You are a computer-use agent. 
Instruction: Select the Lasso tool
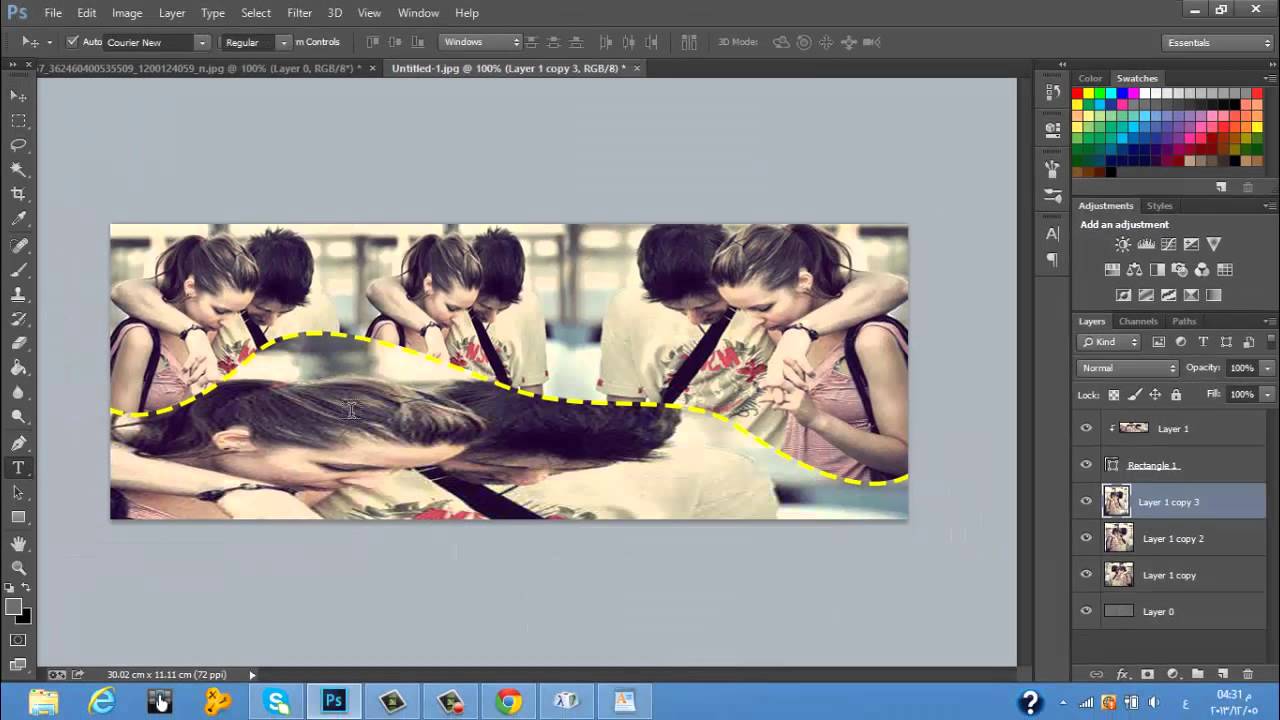tap(18, 145)
